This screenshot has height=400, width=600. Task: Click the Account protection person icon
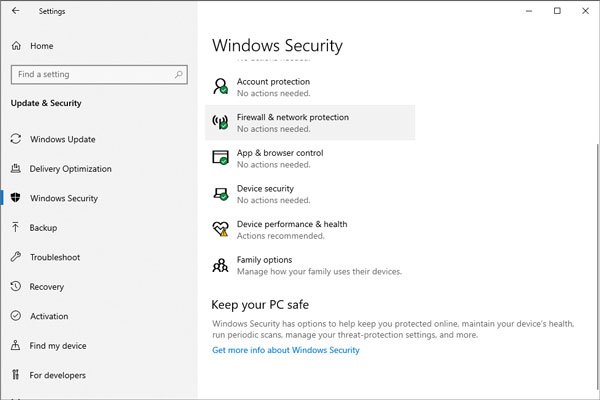[220, 87]
